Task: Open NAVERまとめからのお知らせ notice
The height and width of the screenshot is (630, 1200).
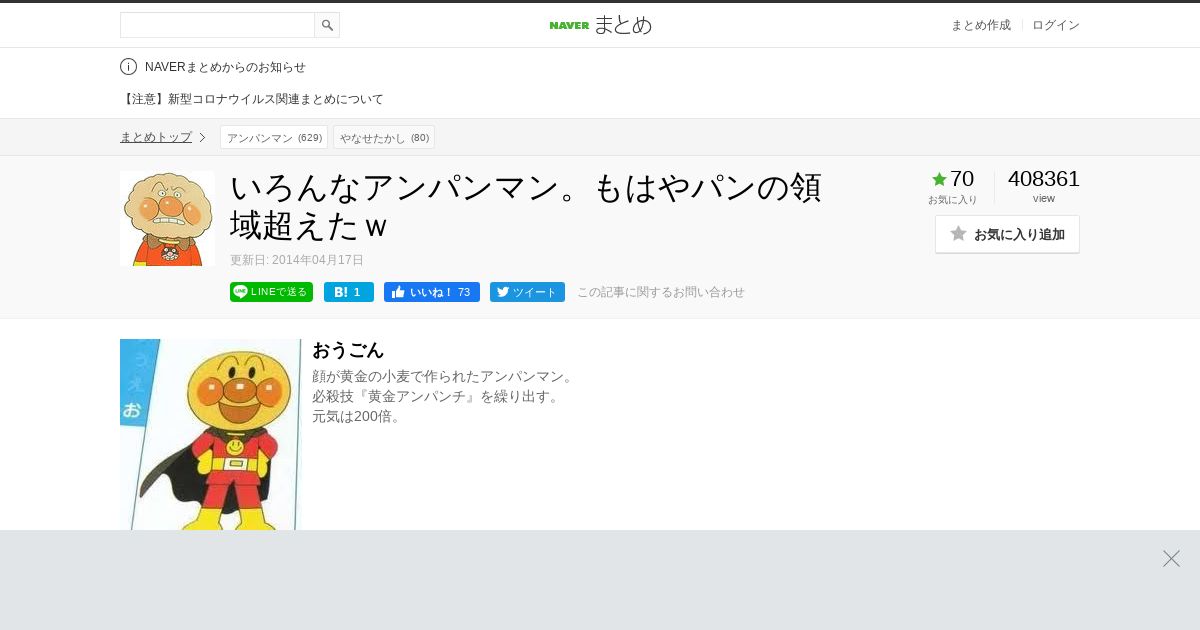Action: click(225, 67)
